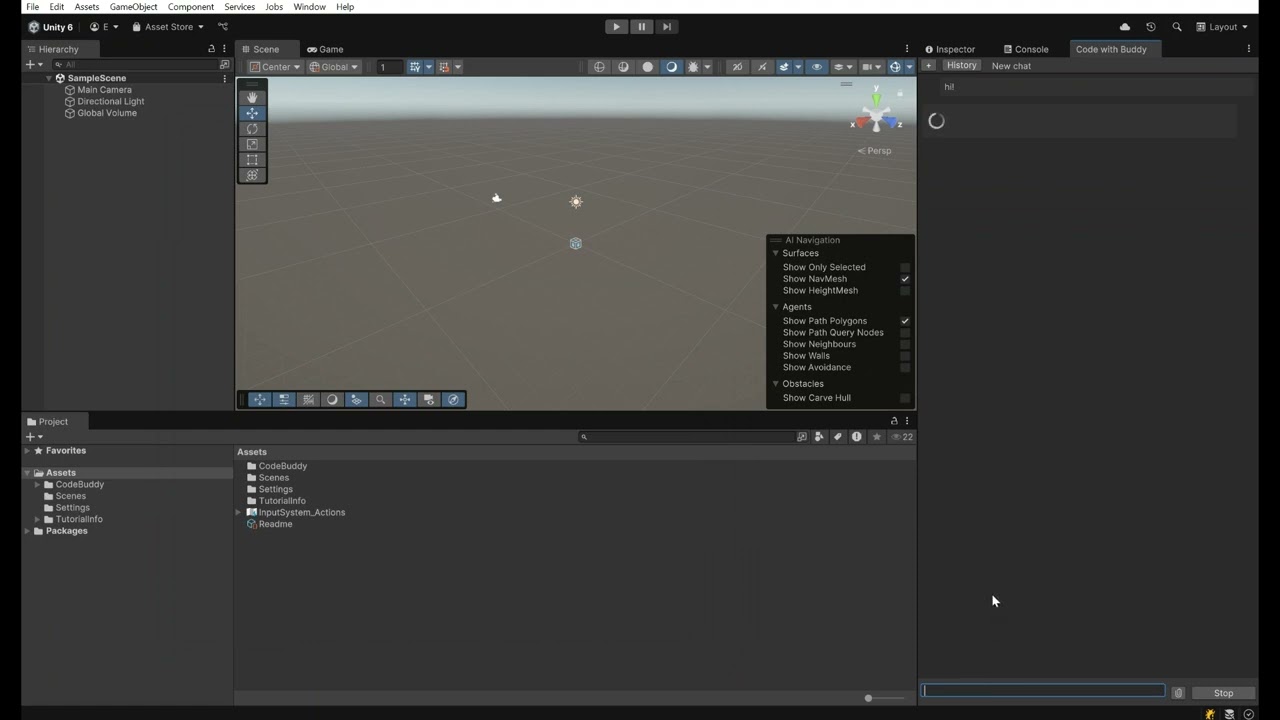This screenshot has width=1280, height=720.
Task: Enable Show Path Query Nodes checkbox
Action: coord(905,333)
